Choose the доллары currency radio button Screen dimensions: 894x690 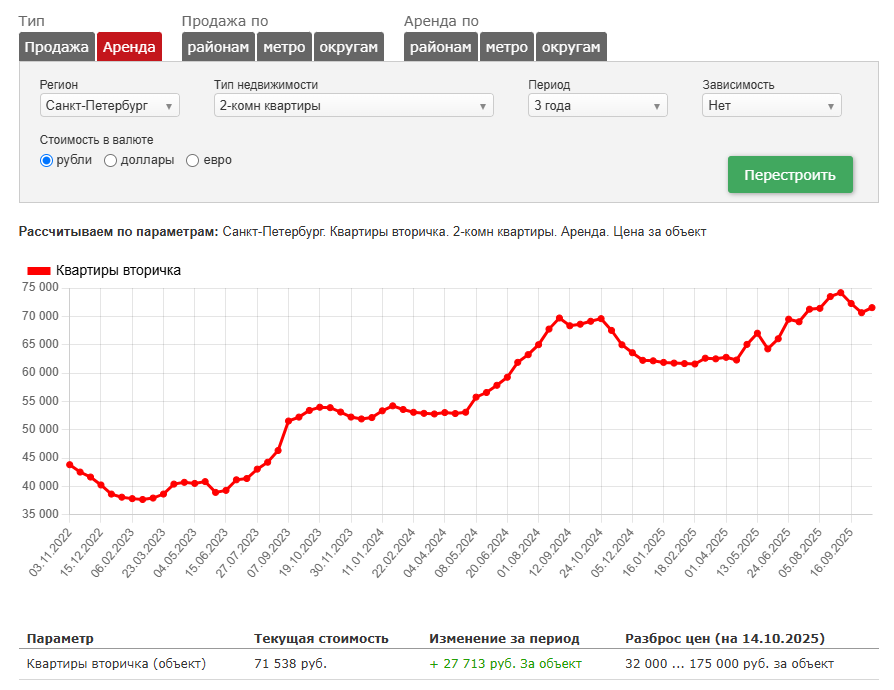click(x=110, y=160)
